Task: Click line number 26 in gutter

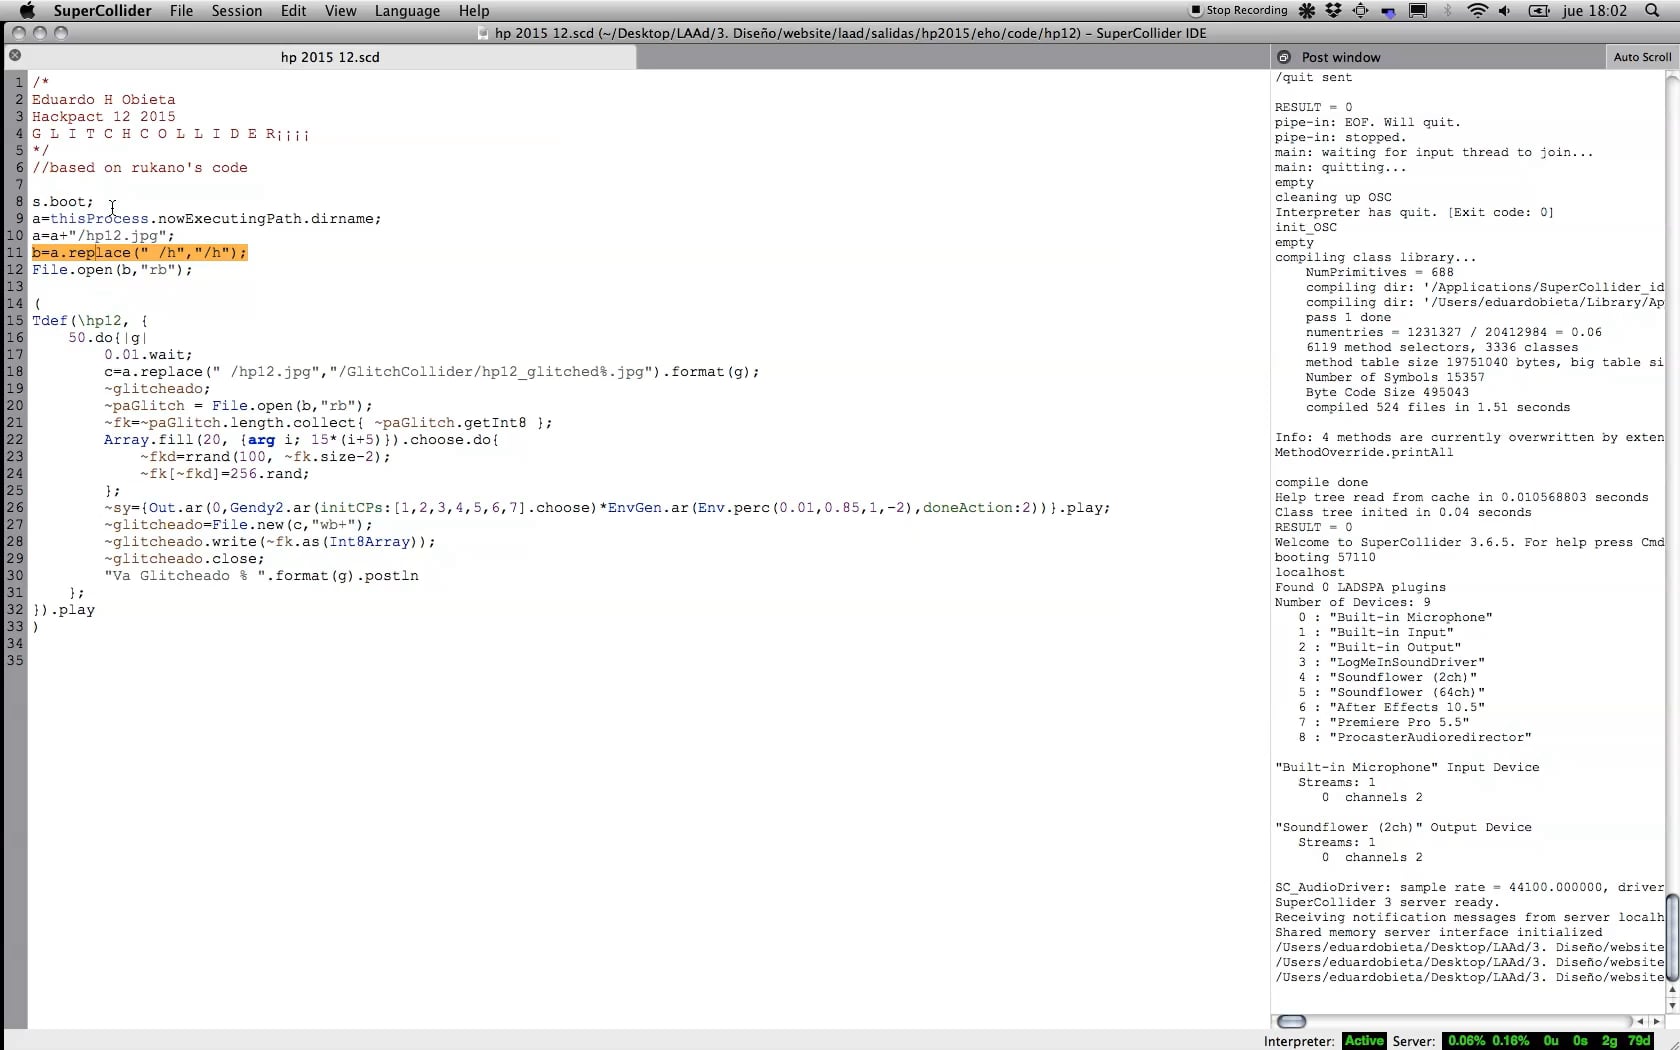Action: click(x=15, y=507)
